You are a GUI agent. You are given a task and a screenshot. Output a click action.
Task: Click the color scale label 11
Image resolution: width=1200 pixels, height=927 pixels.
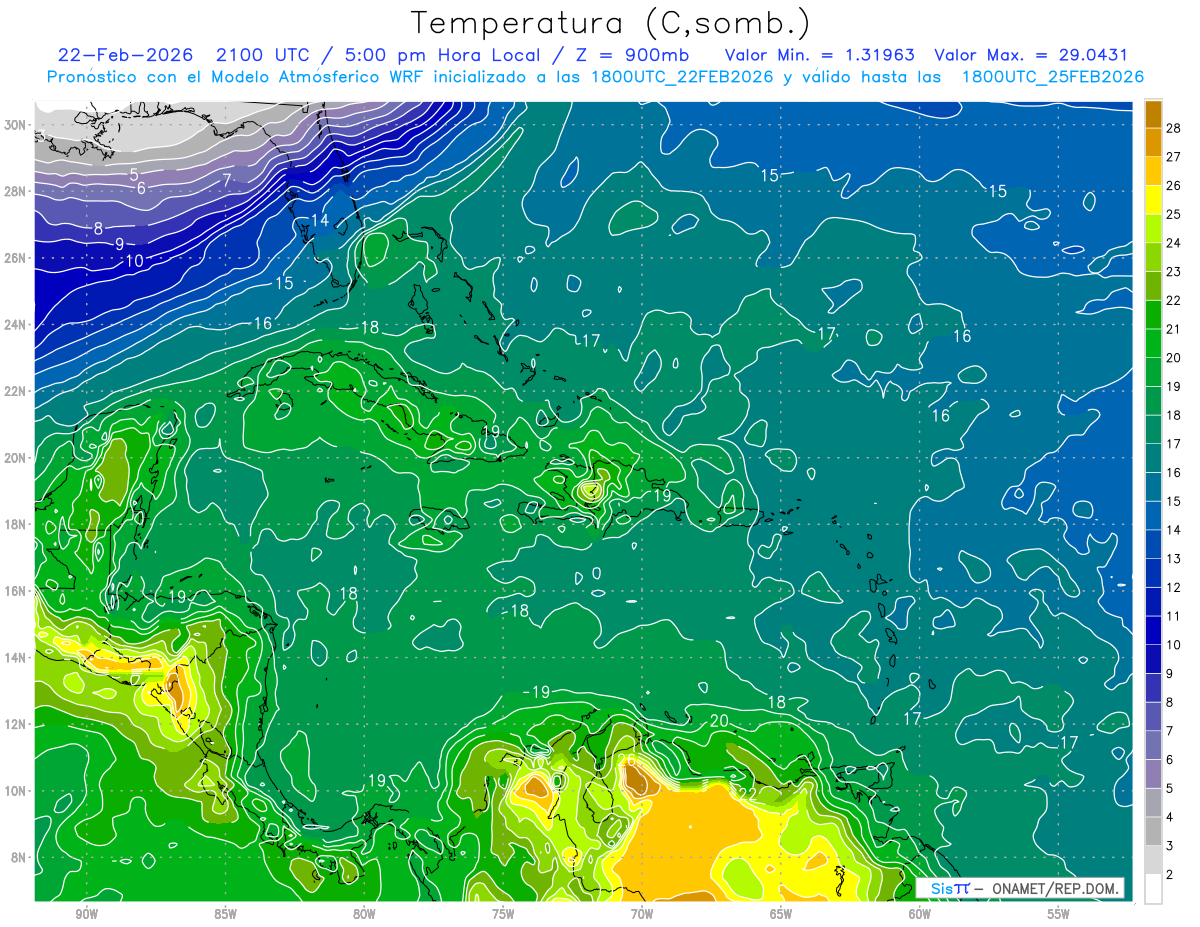click(1174, 616)
